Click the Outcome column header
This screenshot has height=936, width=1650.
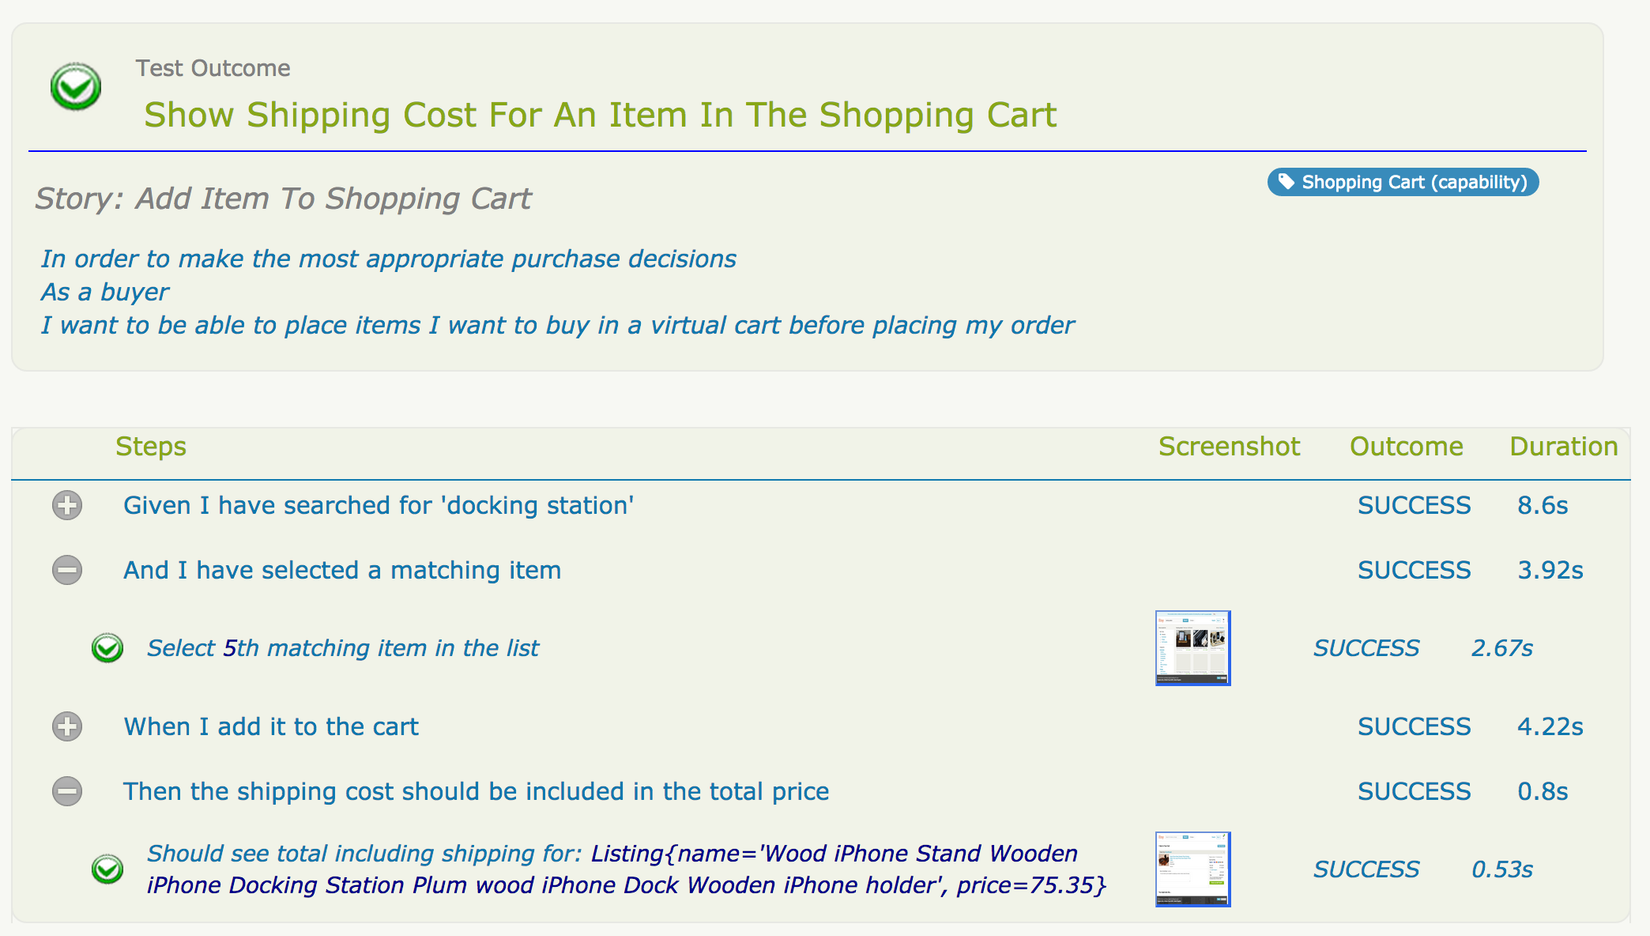(1405, 446)
